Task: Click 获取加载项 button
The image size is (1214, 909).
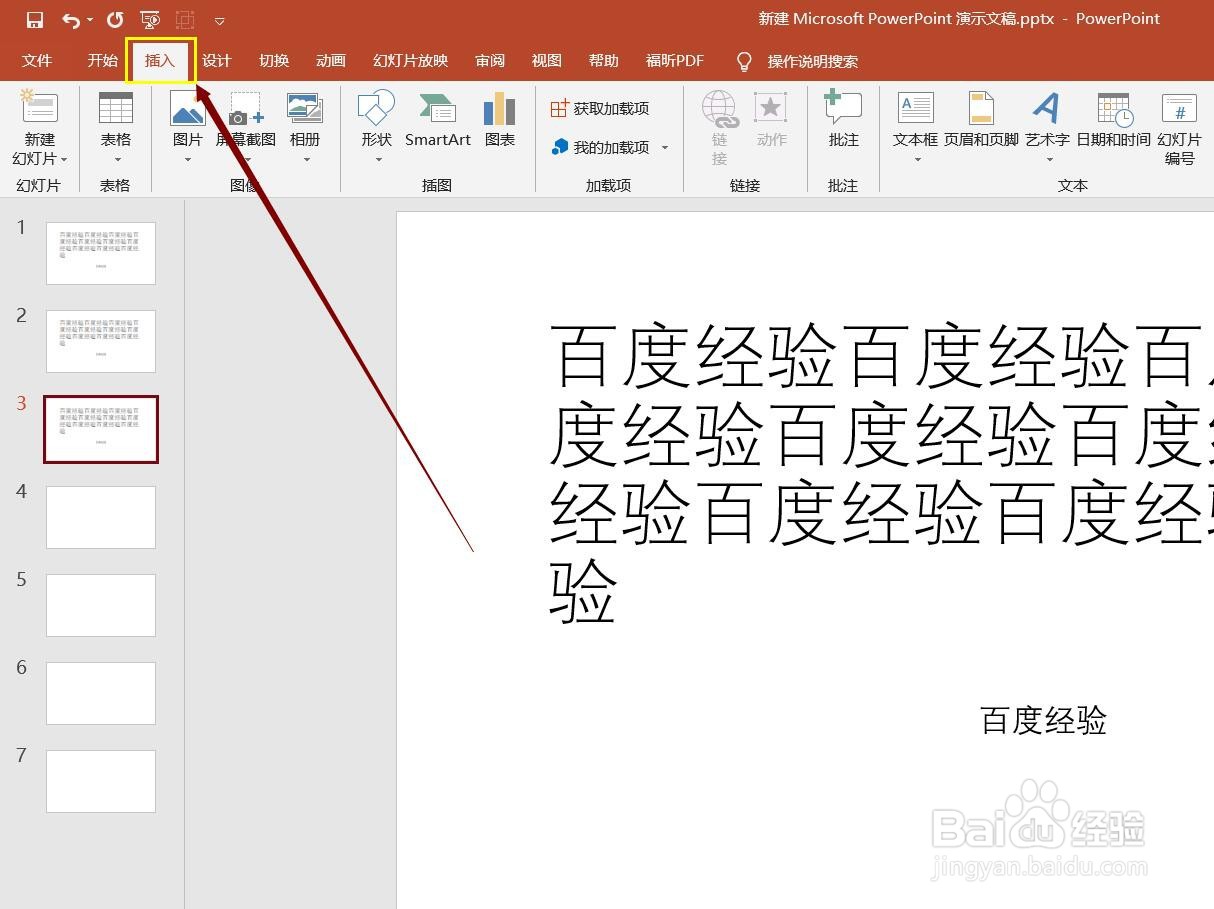Action: (x=600, y=108)
